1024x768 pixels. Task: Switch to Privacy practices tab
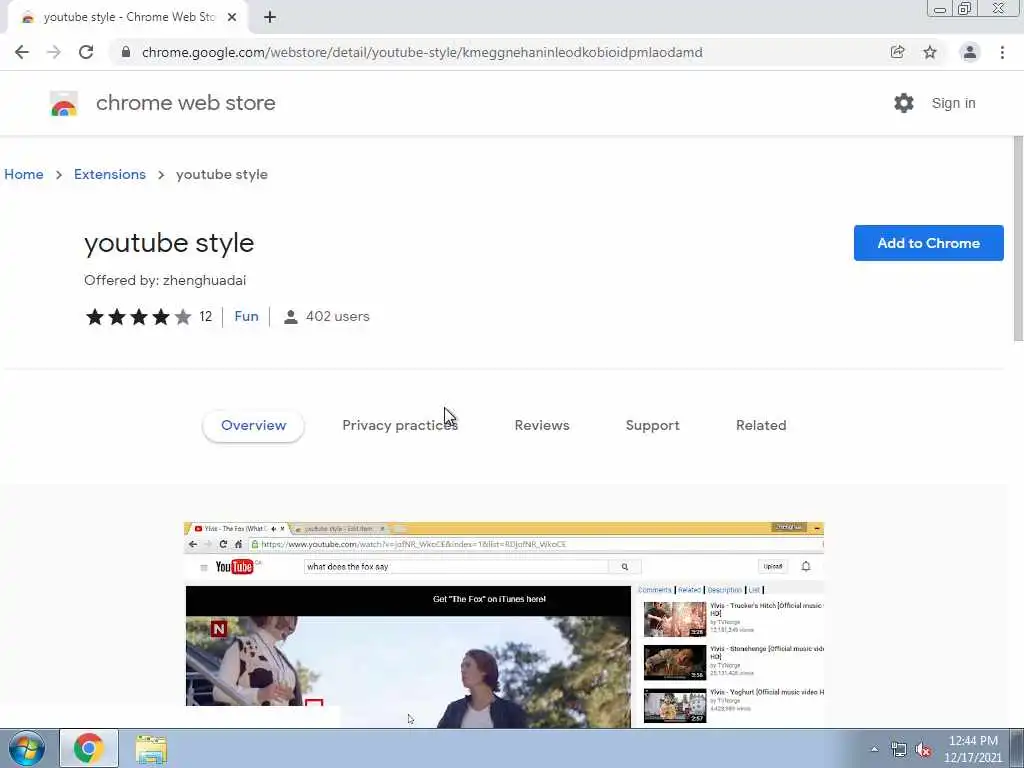coord(400,425)
